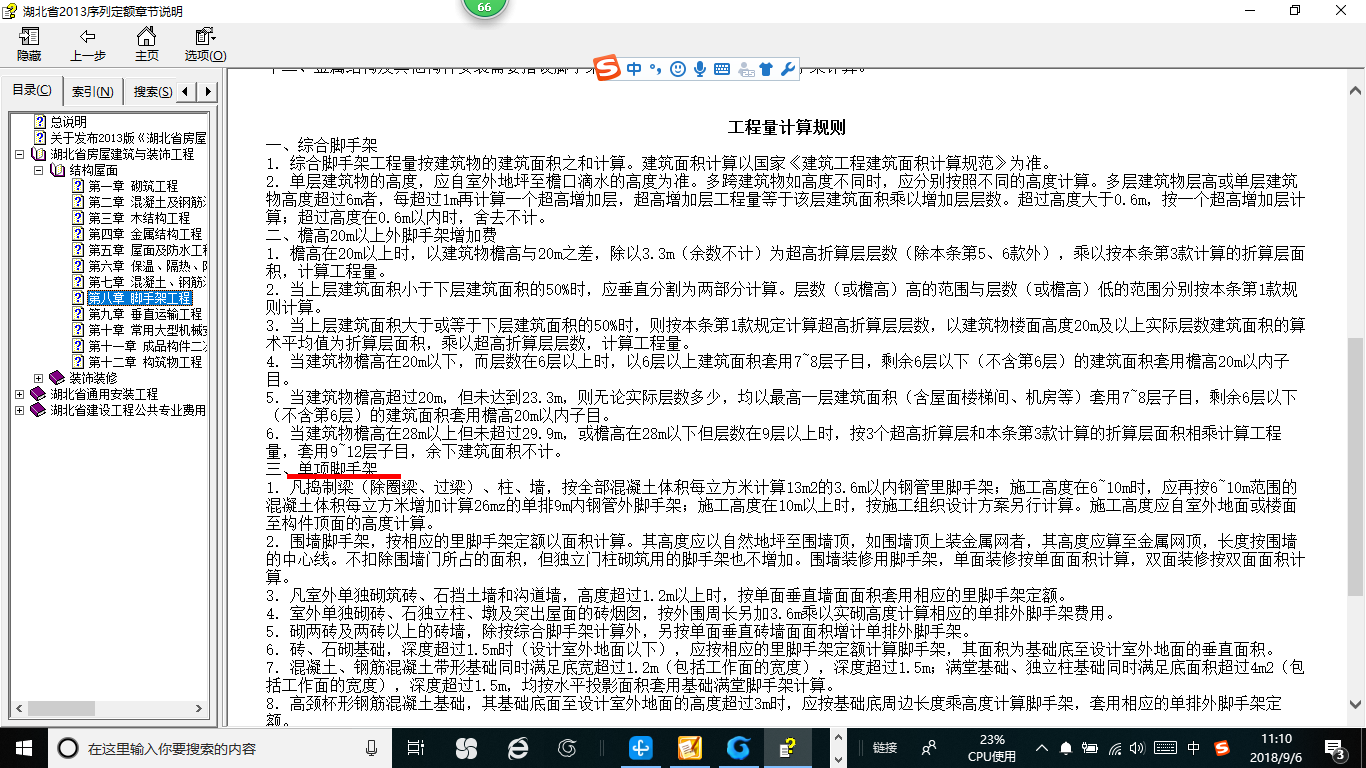The width and height of the screenshot is (1366, 768).
Task: Open the orange notepad taskbar app
Action: (x=690, y=747)
